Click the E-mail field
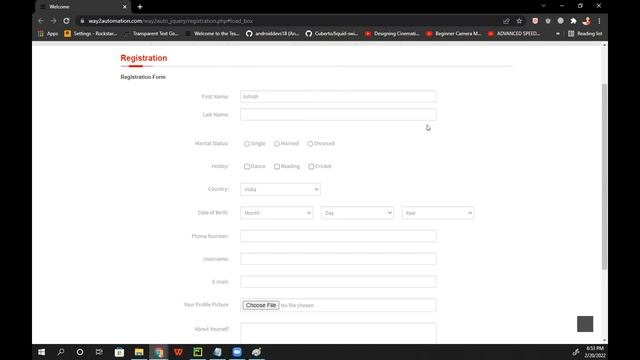The height and width of the screenshot is (360, 640). pos(338,282)
